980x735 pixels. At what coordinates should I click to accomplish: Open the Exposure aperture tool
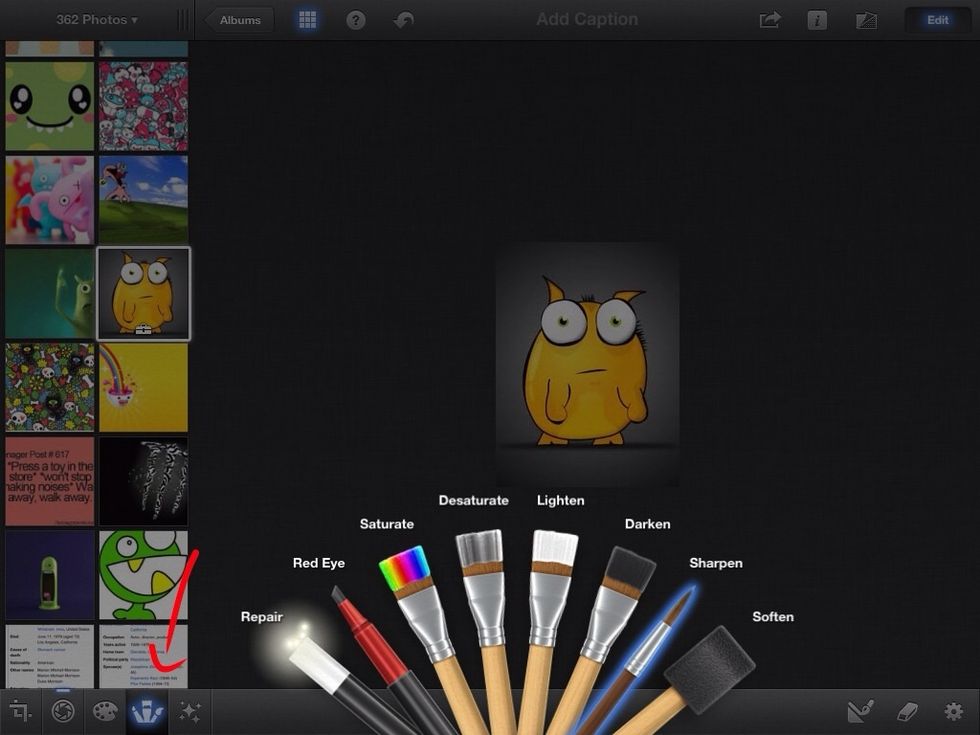pos(62,711)
